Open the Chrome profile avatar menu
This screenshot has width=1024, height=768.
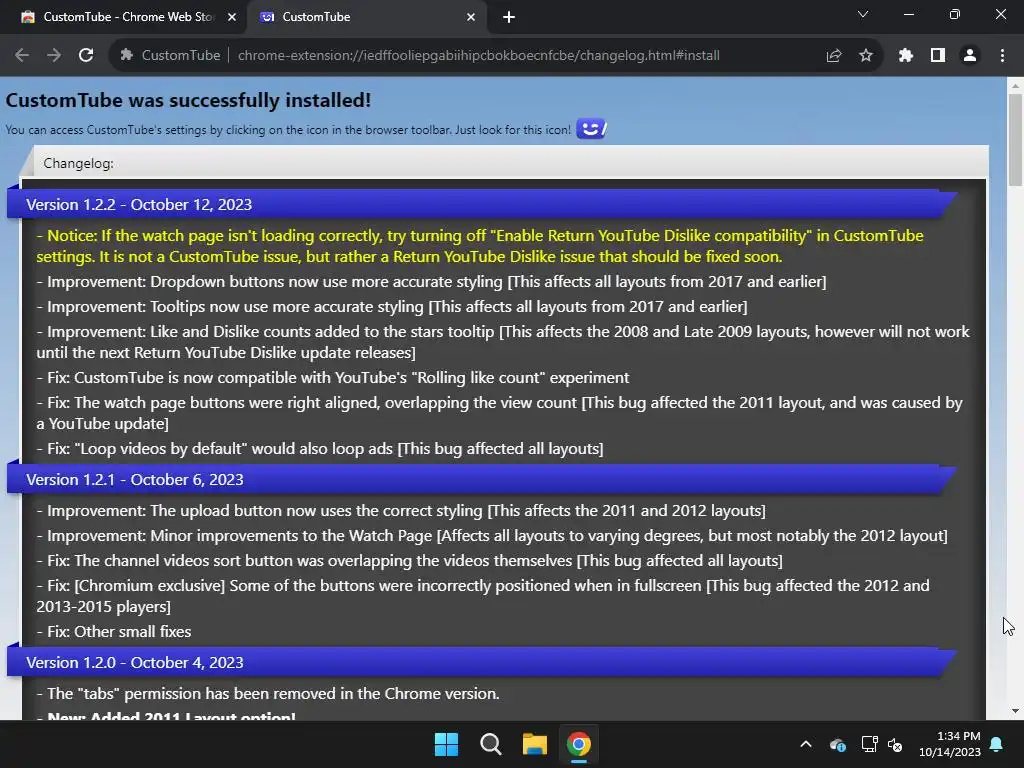click(x=970, y=56)
